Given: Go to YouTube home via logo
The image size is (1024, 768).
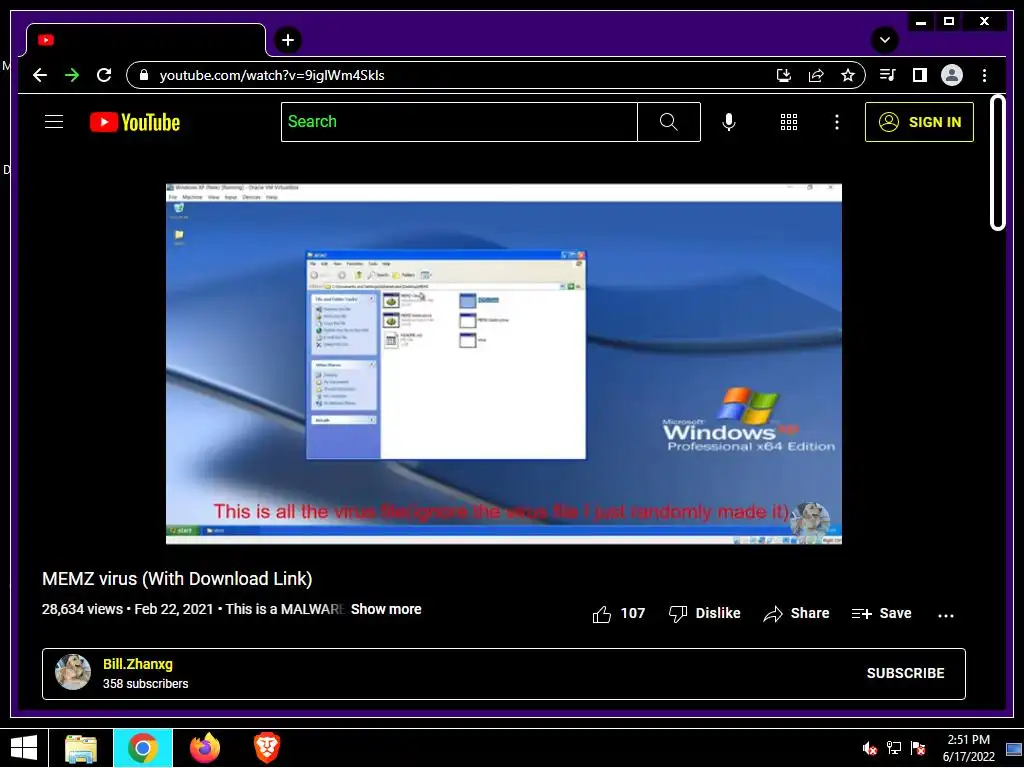Looking at the screenshot, I should (x=135, y=122).
